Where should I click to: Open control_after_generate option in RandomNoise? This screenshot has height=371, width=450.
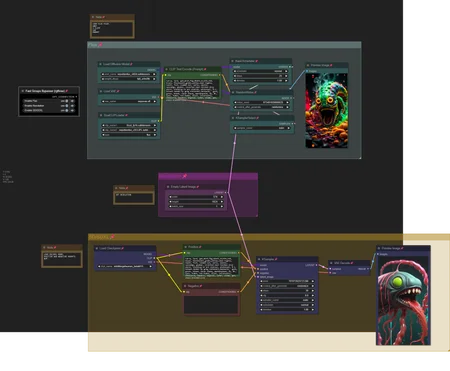coord(261,107)
